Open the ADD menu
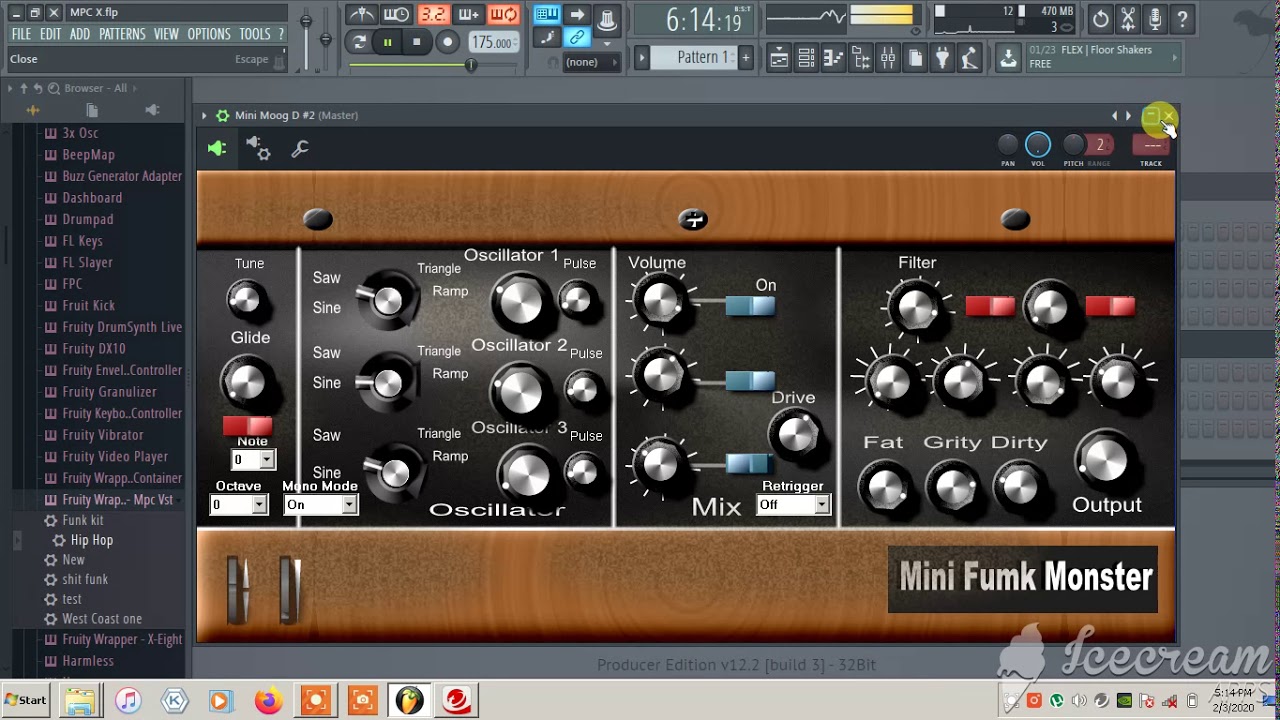Viewport: 1280px width, 720px height. (x=80, y=34)
